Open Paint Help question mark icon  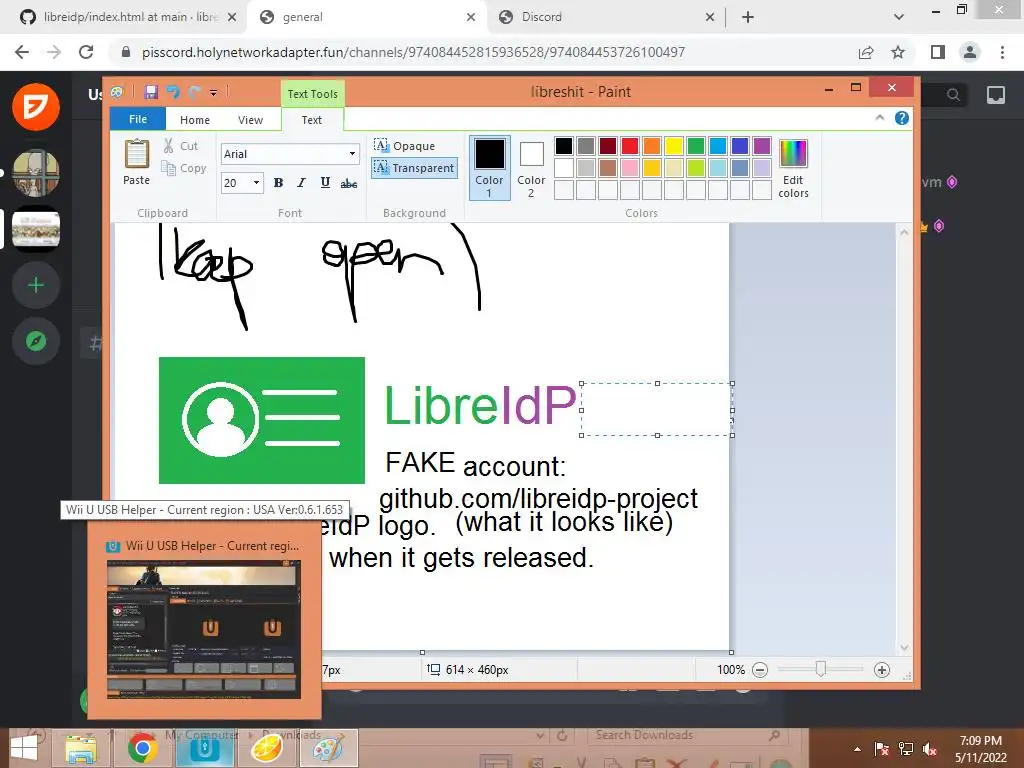point(902,118)
